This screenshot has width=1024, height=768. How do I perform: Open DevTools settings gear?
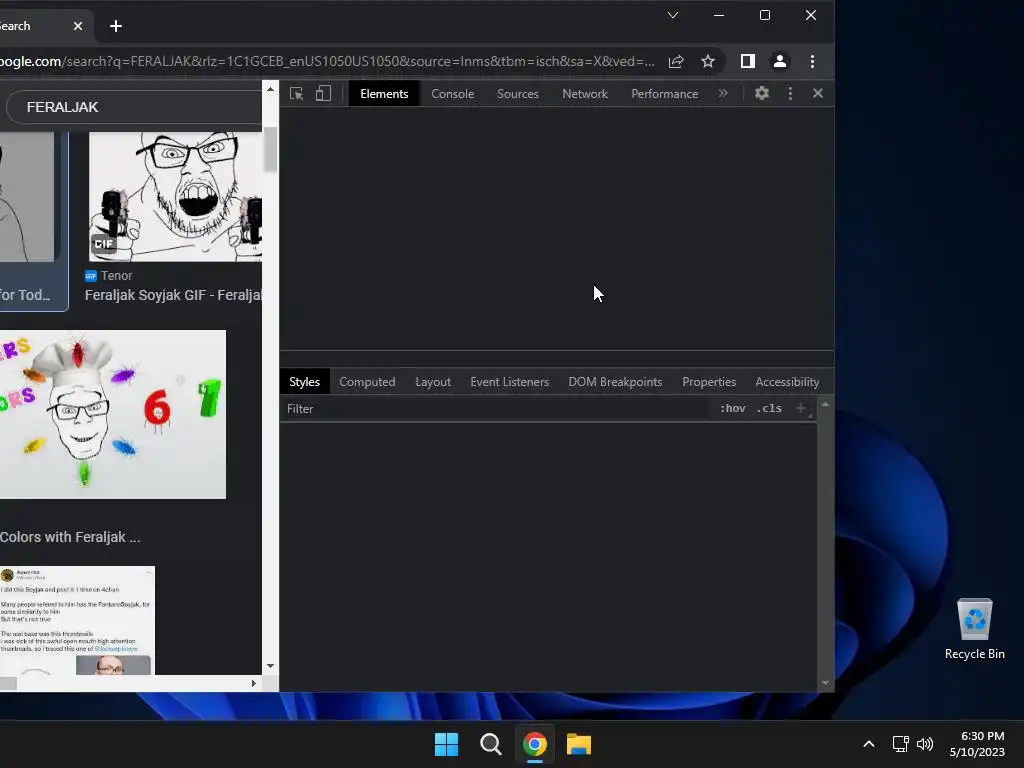point(761,93)
